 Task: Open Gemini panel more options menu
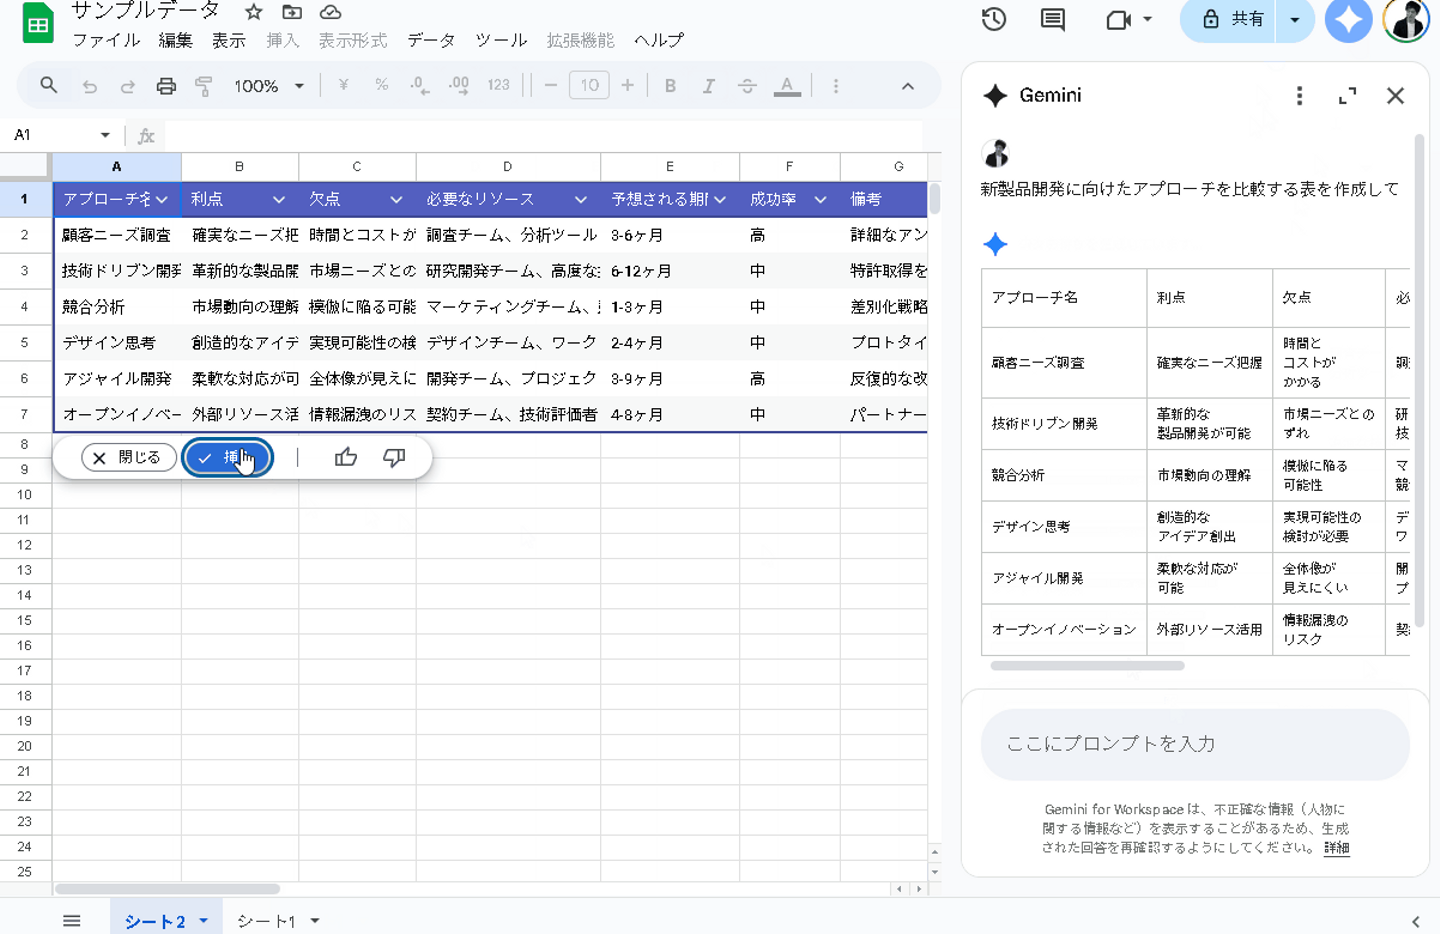1299,96
